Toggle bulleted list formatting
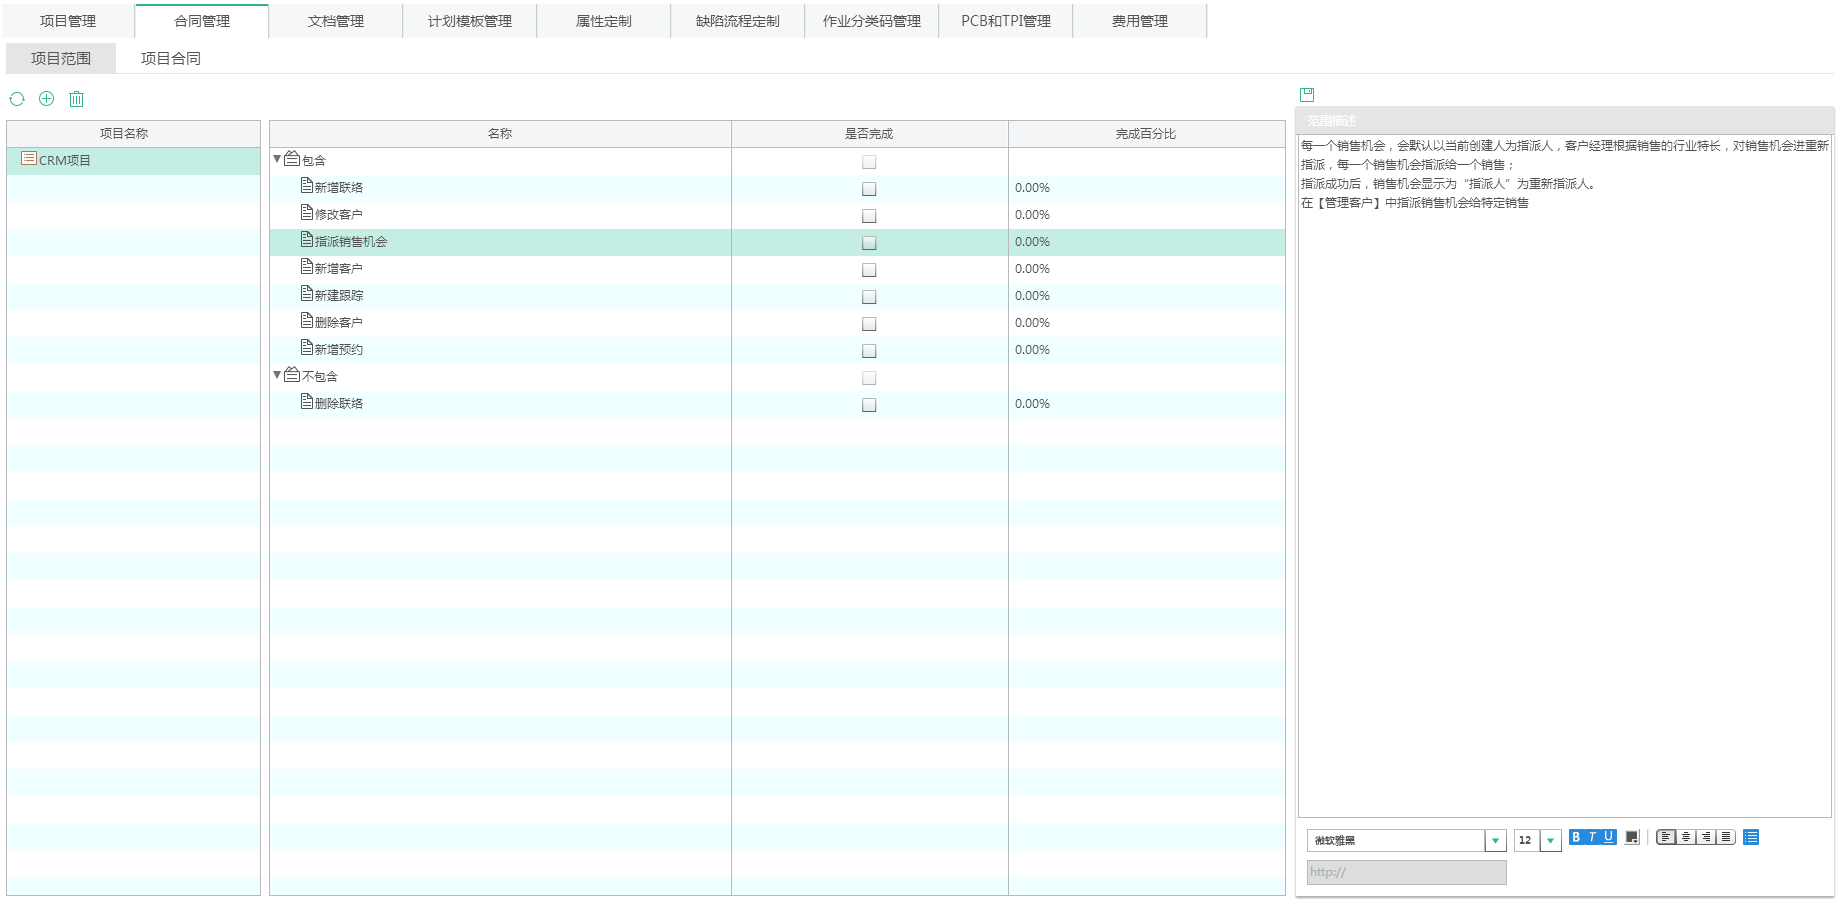 1750,837
